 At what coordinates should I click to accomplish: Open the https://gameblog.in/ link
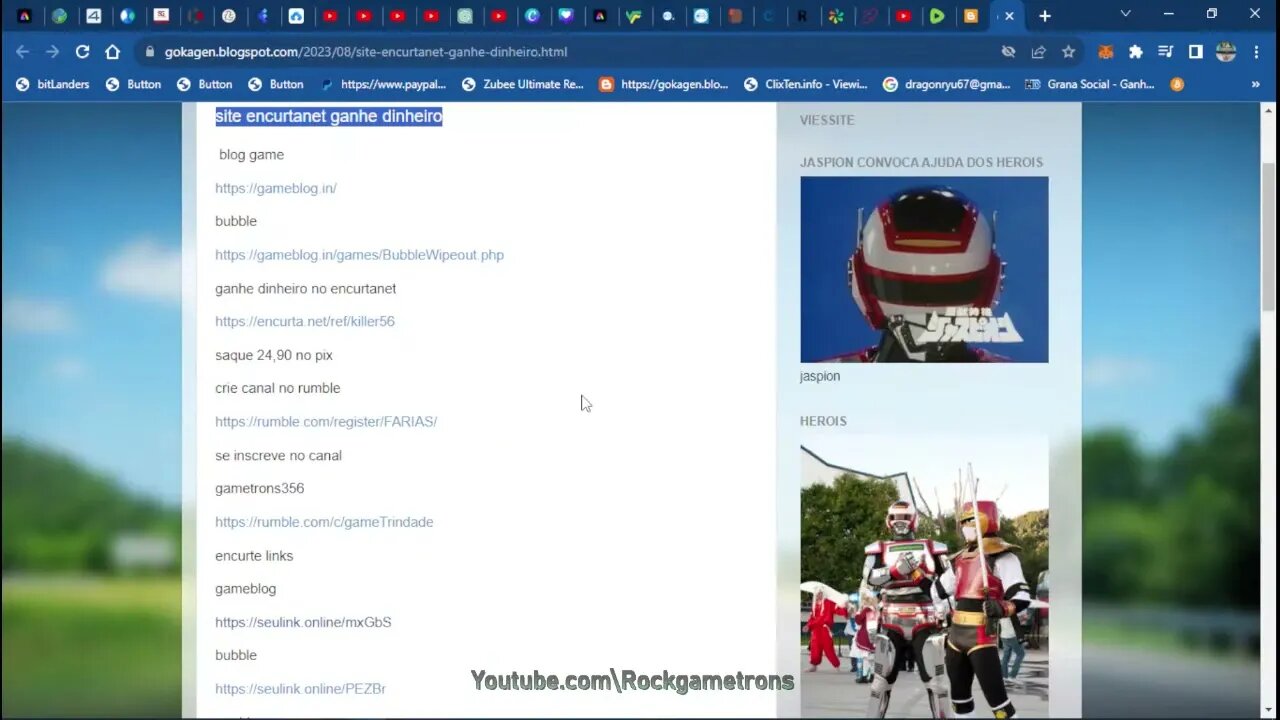pyautogui.click(x=276, y=188)
